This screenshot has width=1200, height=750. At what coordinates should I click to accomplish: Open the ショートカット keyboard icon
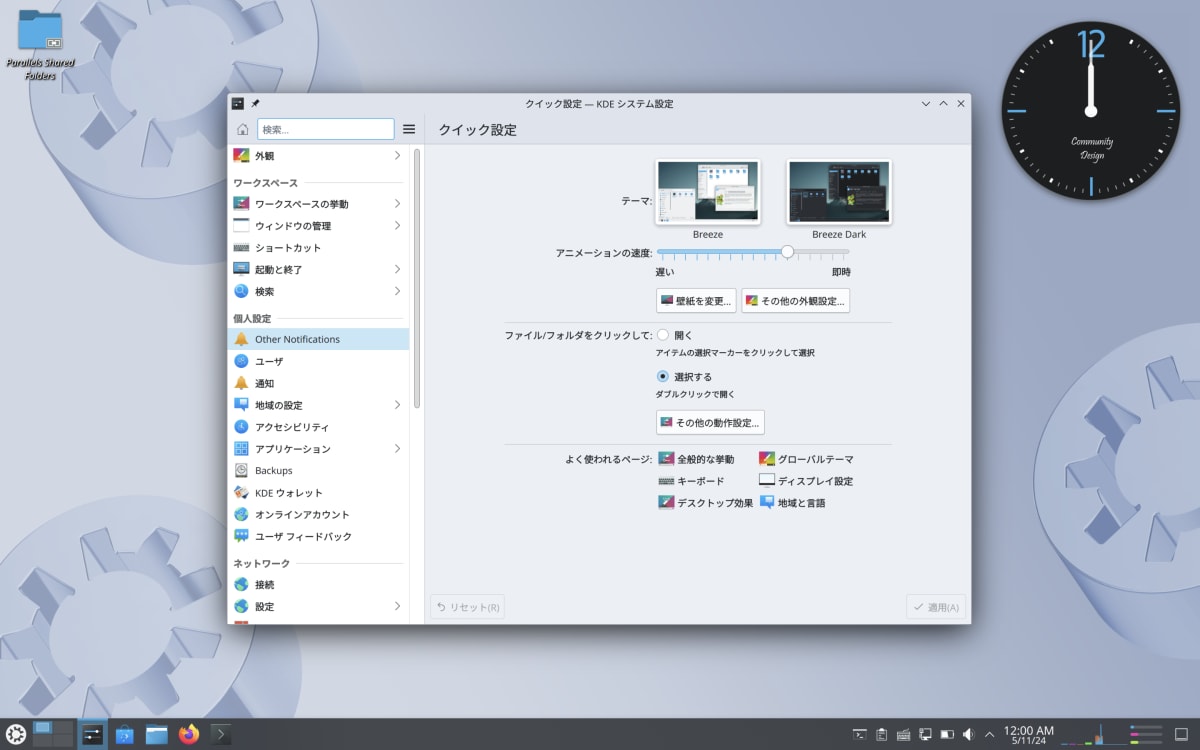click(x=241, y=248)
